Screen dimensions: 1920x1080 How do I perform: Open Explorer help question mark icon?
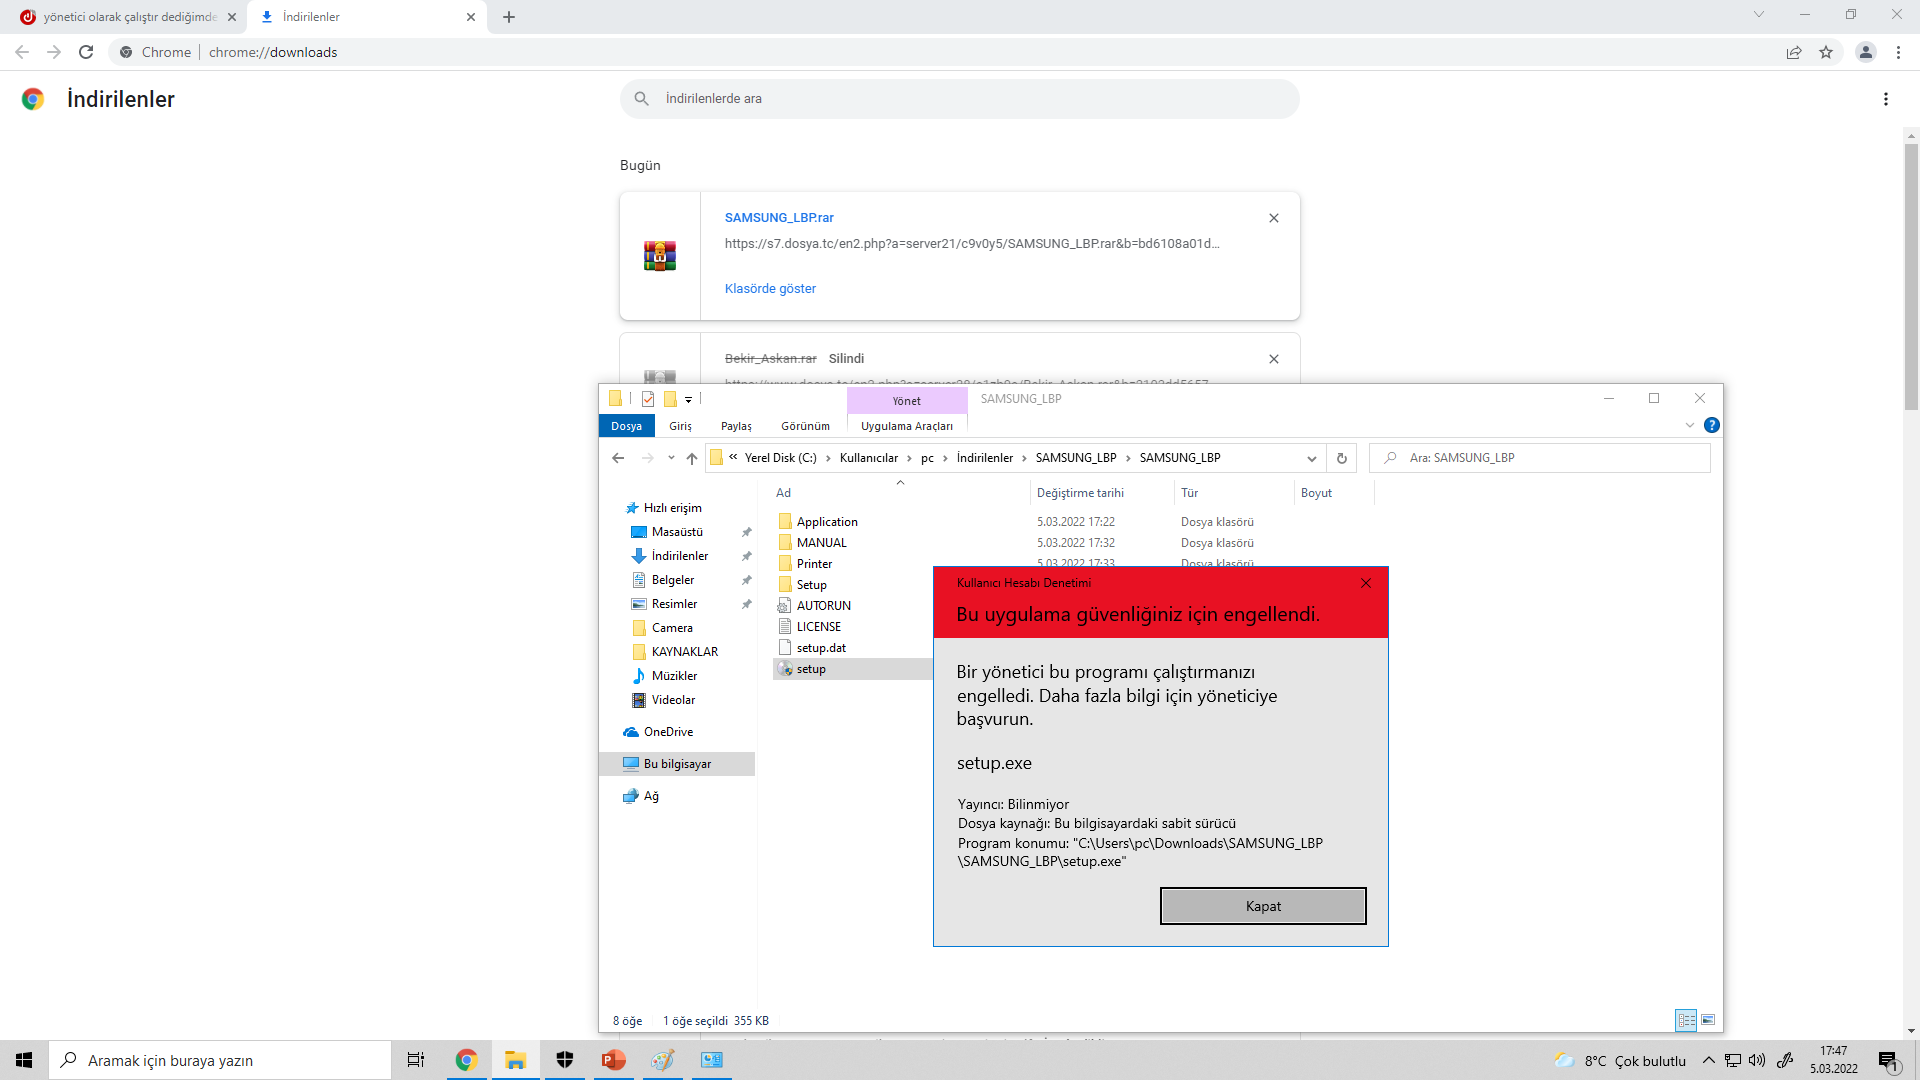[x=1712, y=425]
